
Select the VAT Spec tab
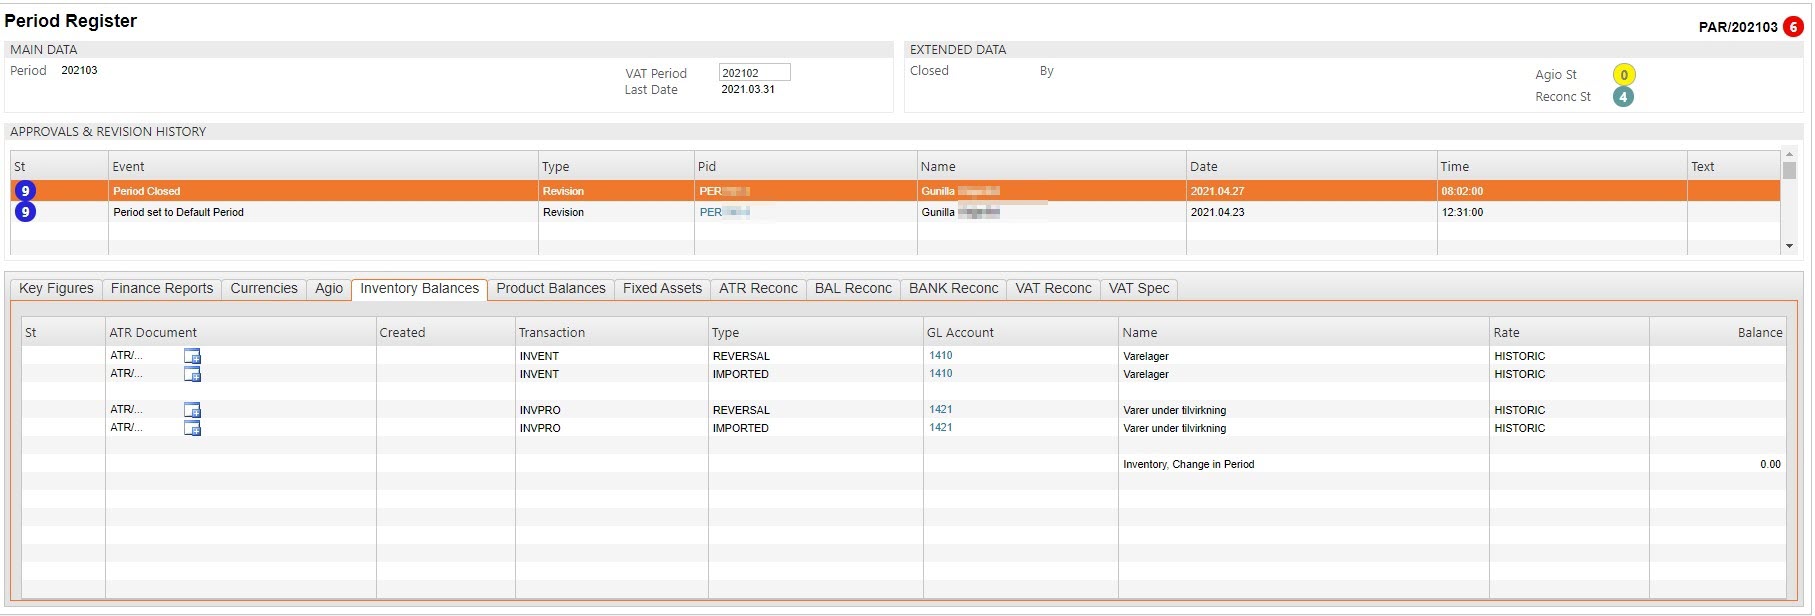[x=1138, y=289]
